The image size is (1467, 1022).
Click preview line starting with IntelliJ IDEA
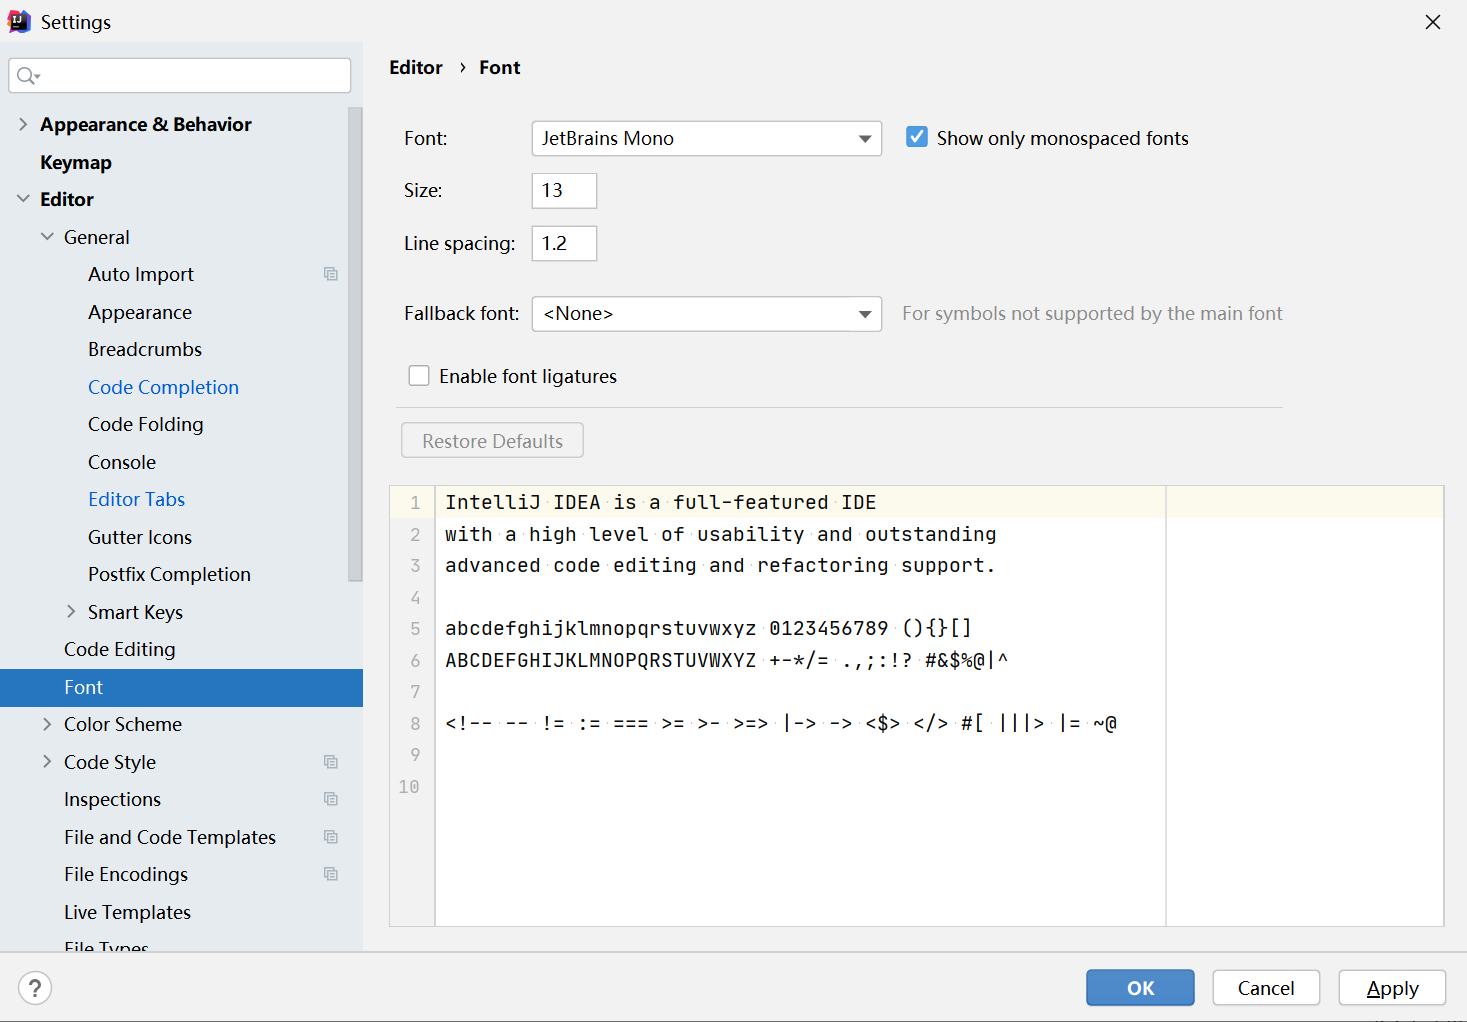click(x=661, y=502)
